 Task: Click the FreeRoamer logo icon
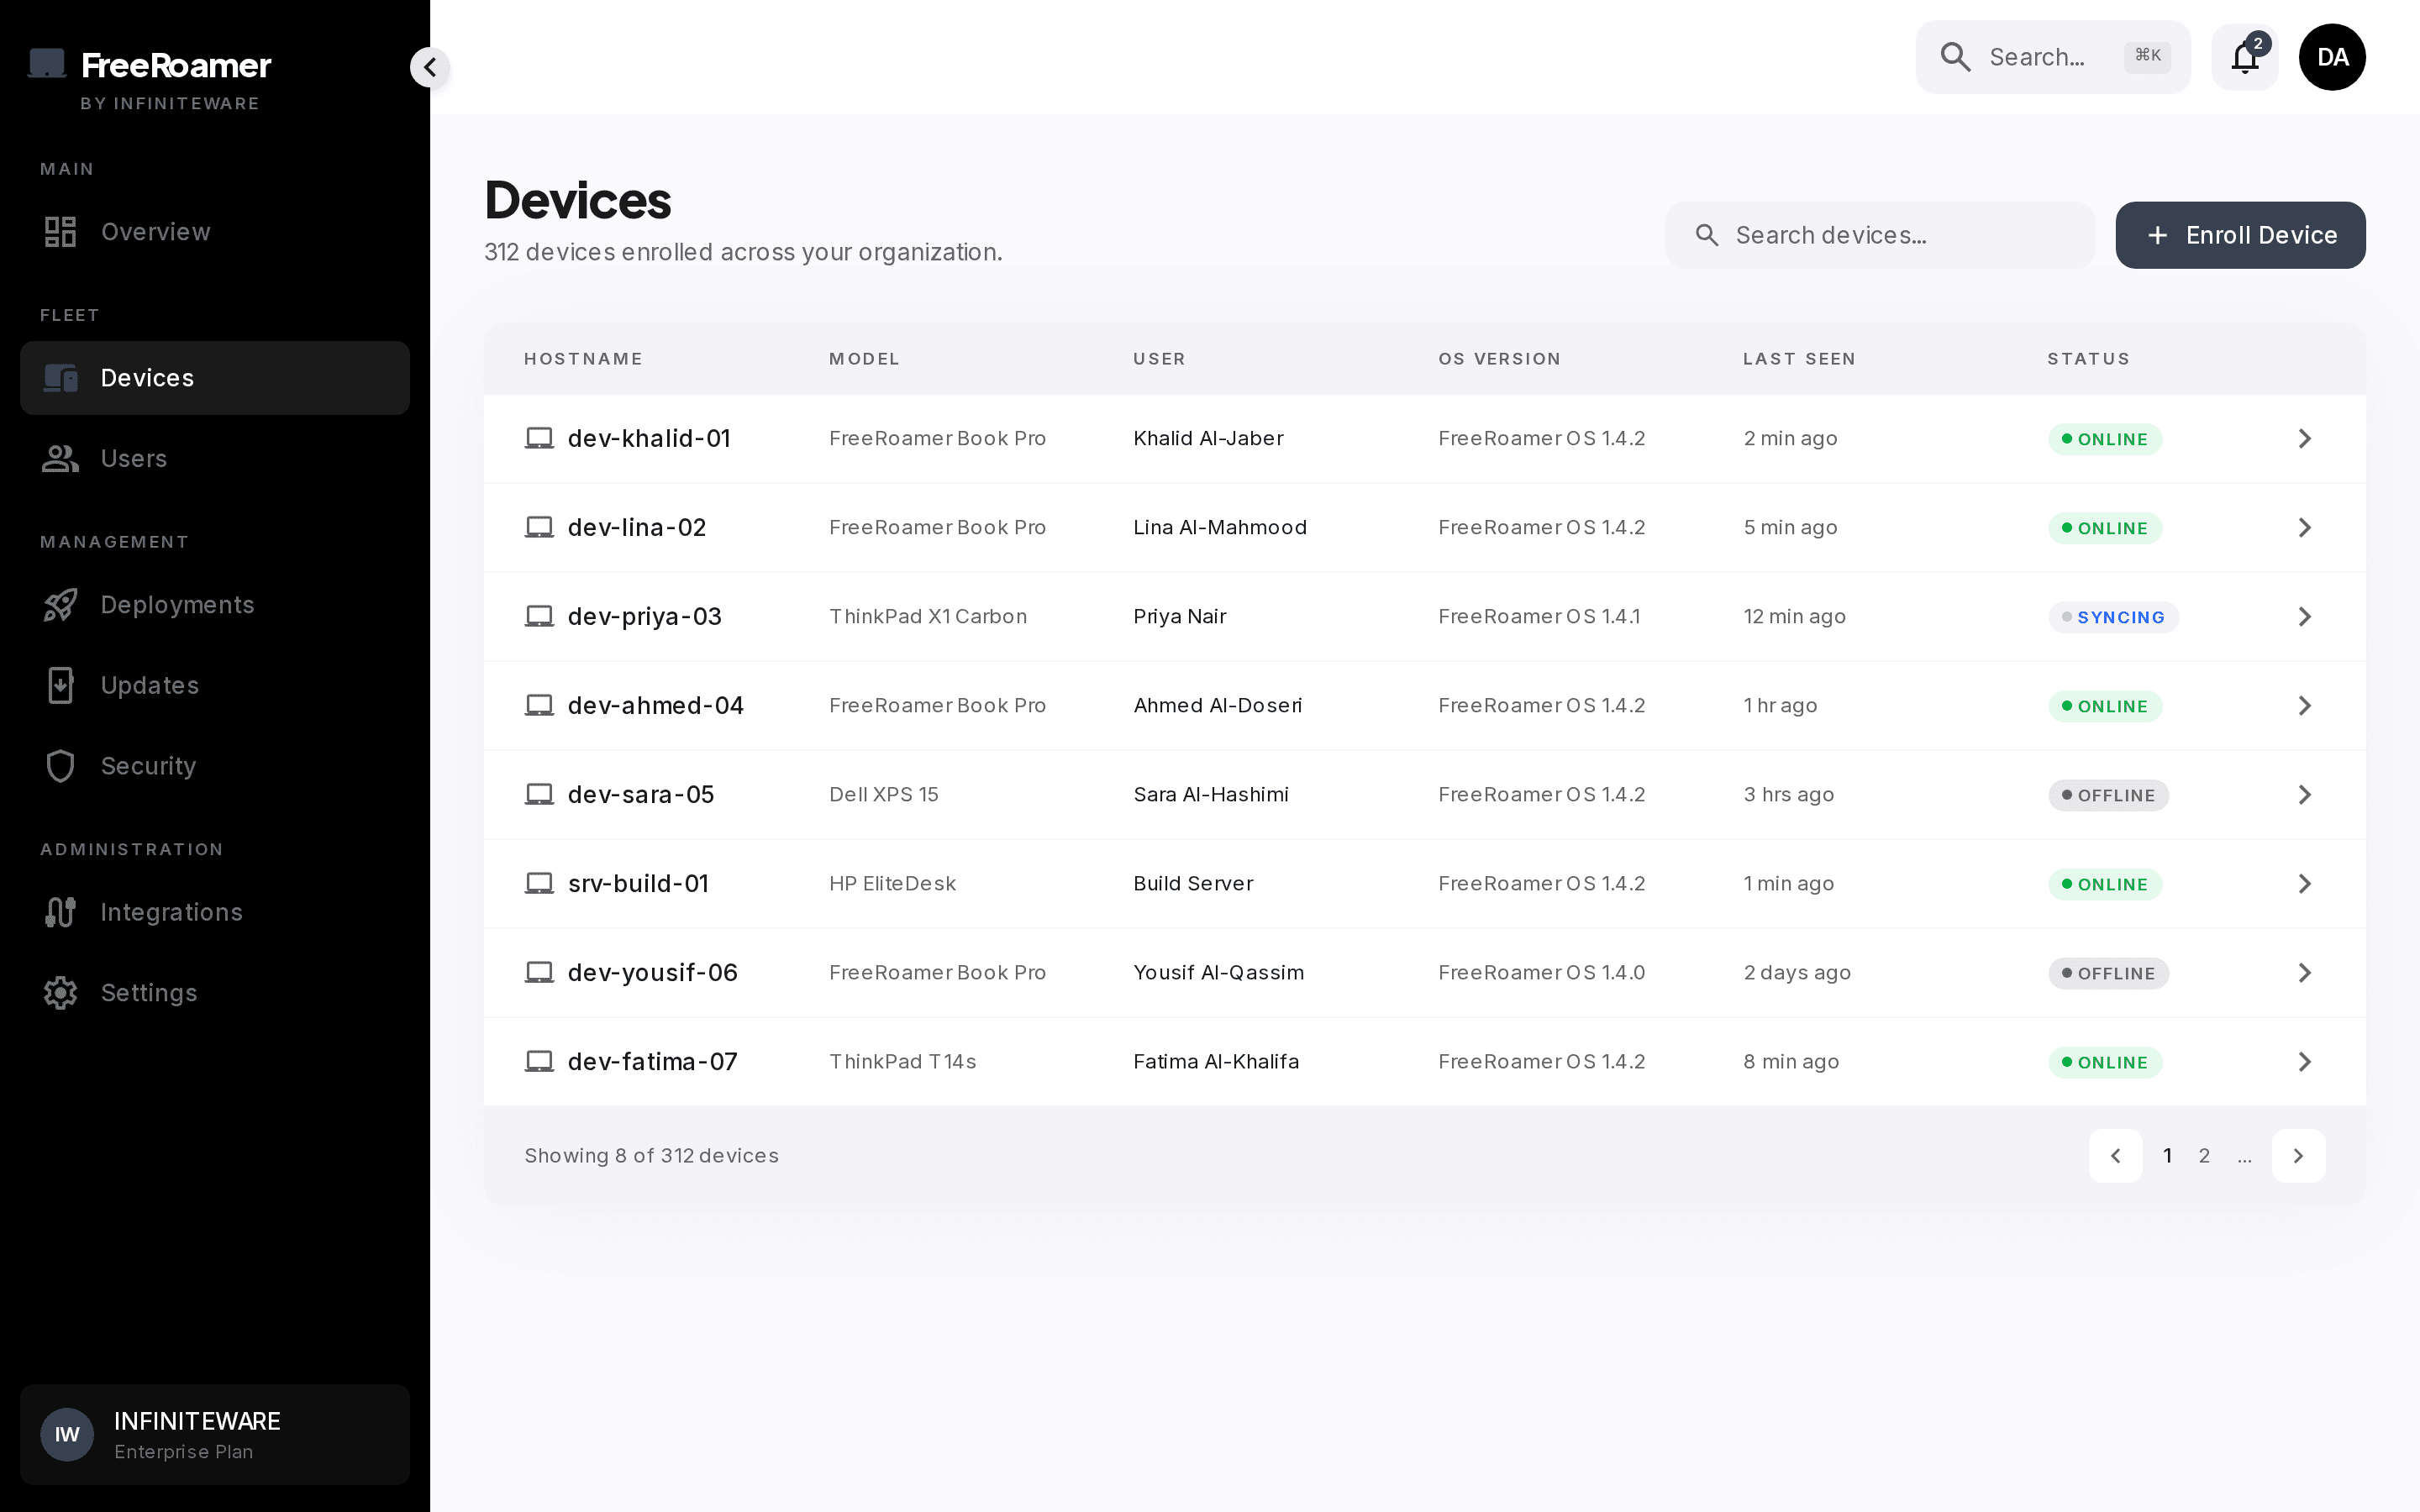(47, 63)
